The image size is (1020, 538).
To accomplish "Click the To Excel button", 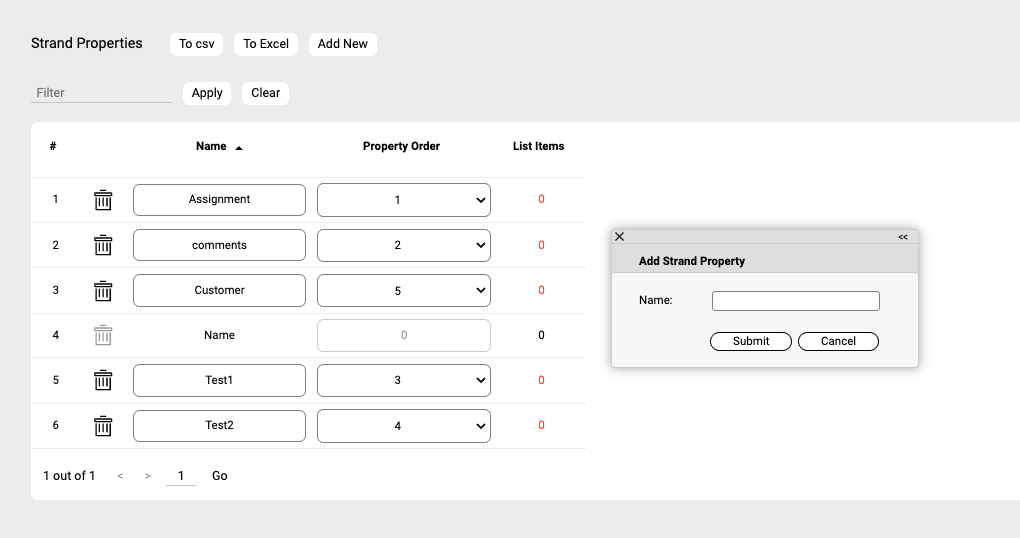I will (266, 44).
